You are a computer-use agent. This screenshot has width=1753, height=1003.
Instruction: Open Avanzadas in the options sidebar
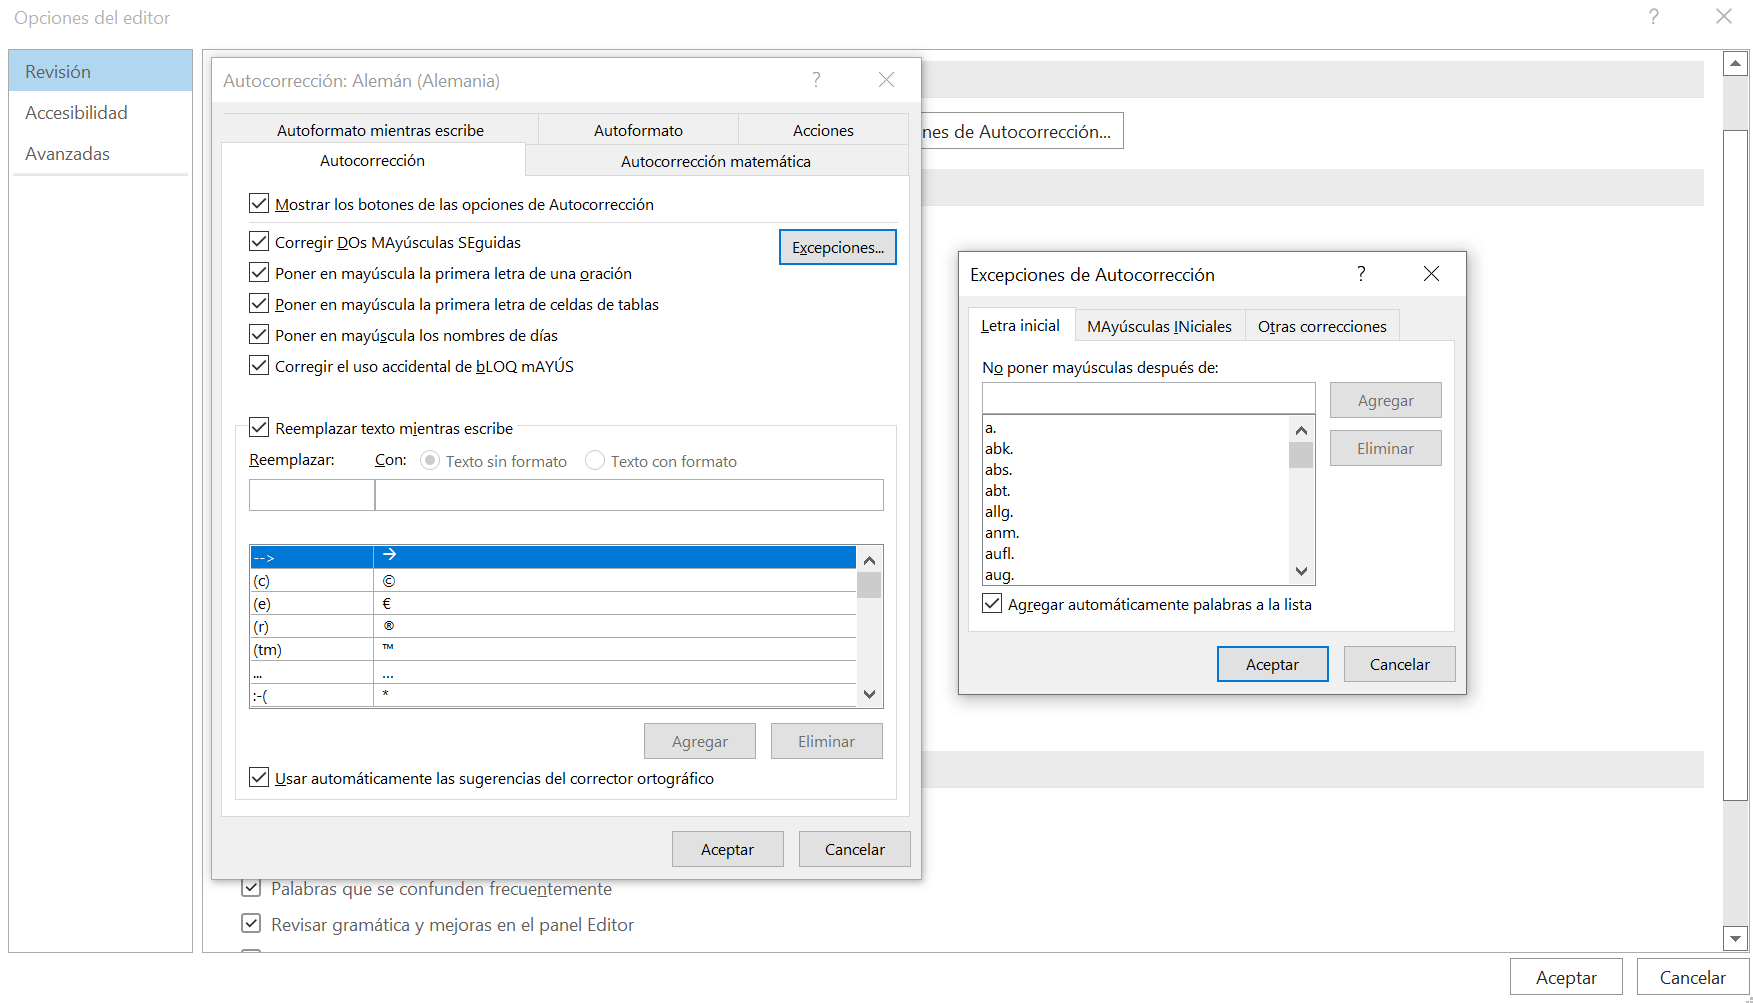pos(100,153)
